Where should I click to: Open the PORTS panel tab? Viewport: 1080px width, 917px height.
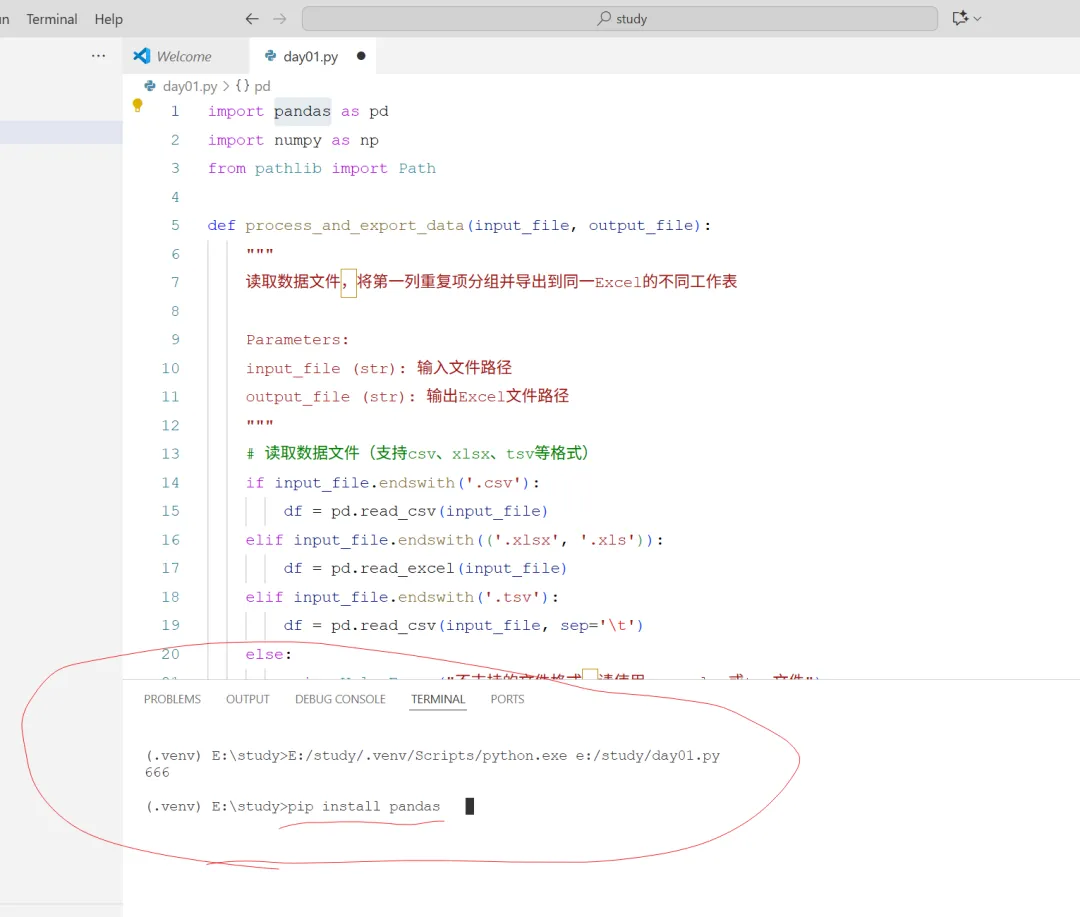(x=508, y=699)
